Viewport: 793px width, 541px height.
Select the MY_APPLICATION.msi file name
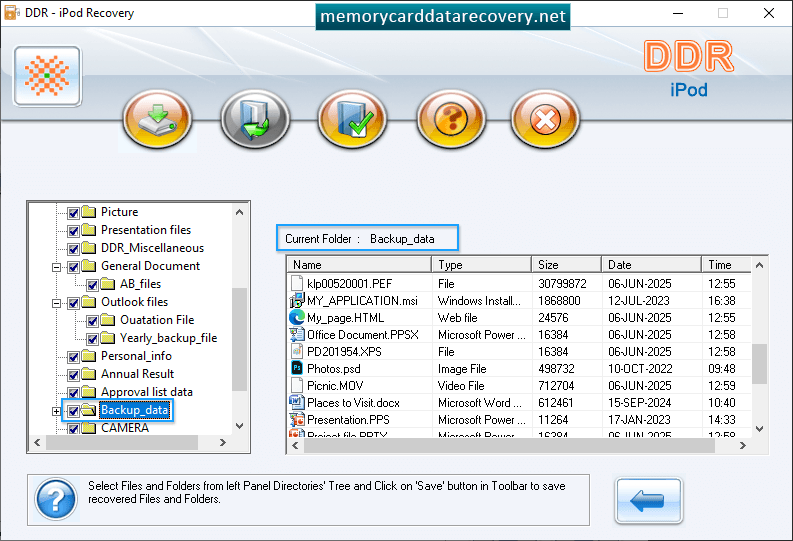[362, 301]
